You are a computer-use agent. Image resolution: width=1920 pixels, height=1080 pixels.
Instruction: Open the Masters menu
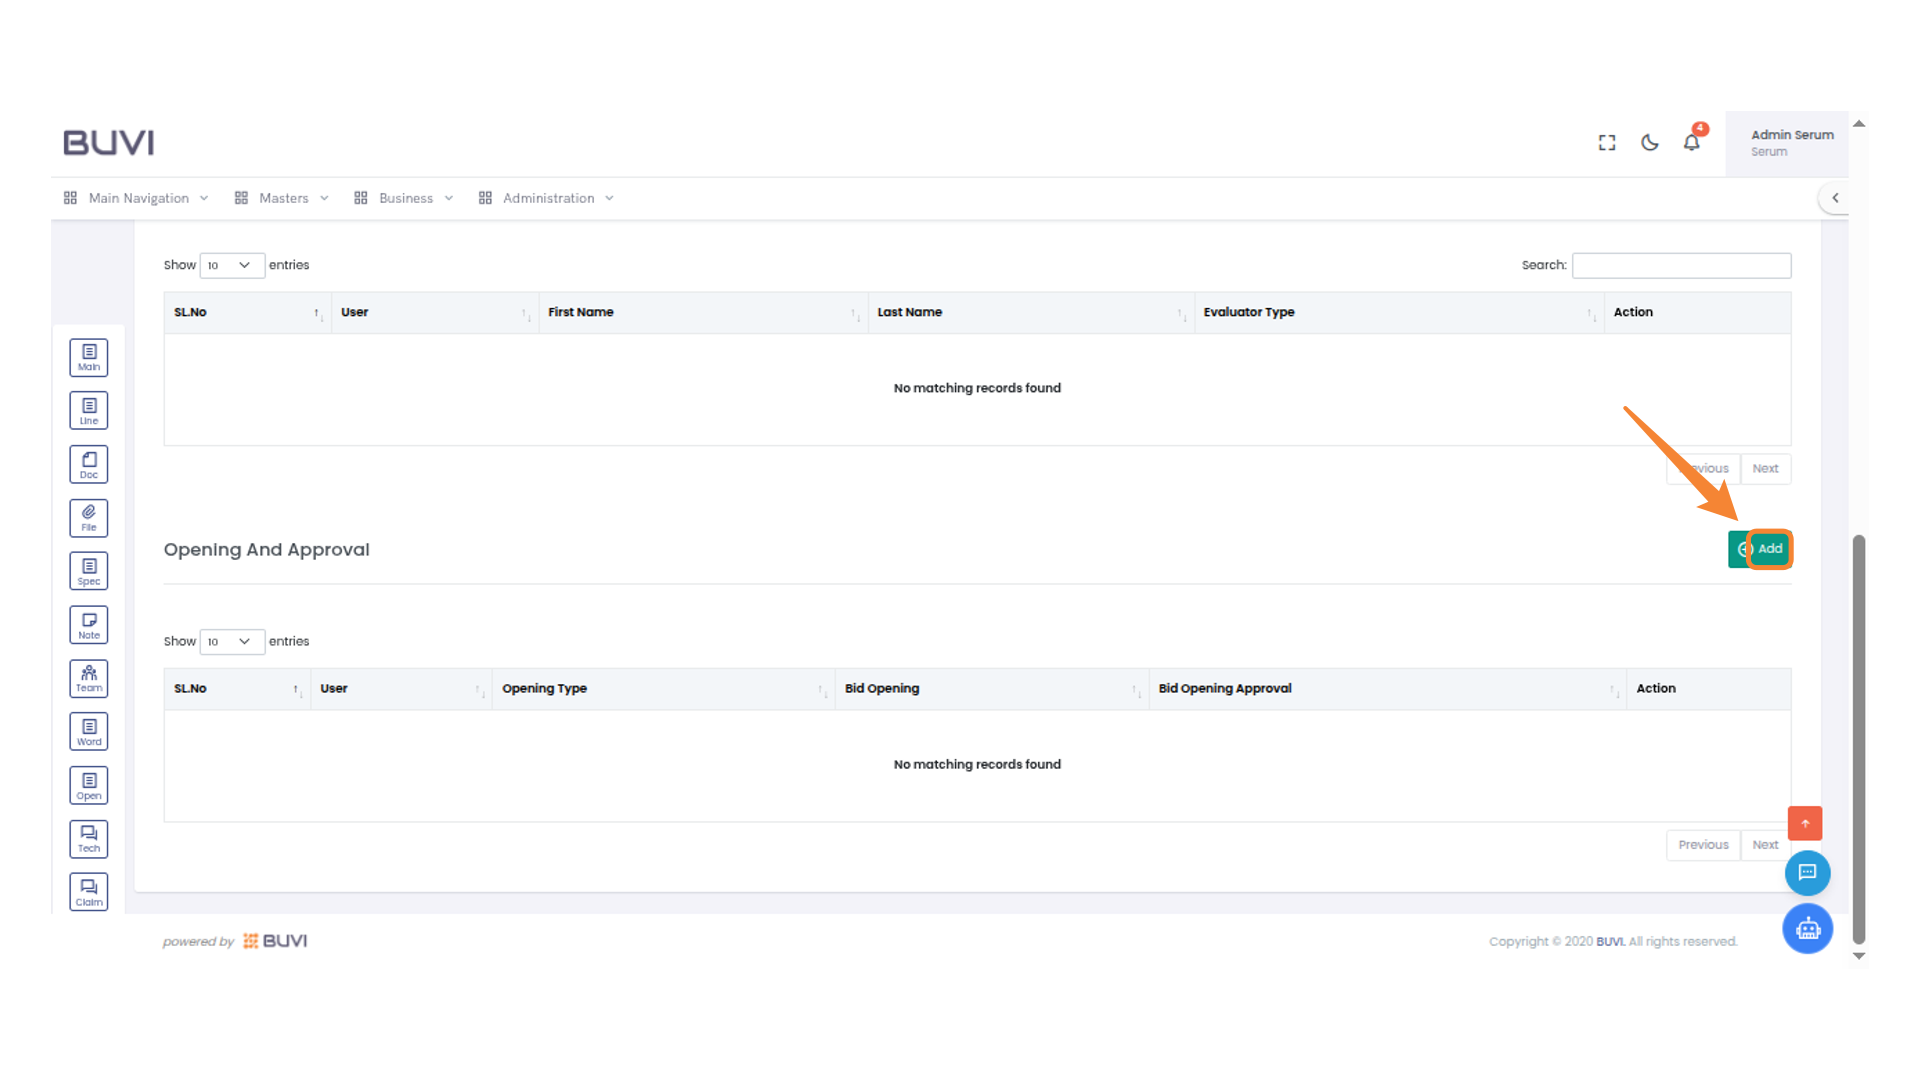pyautogui.click(x=282, y=198)
